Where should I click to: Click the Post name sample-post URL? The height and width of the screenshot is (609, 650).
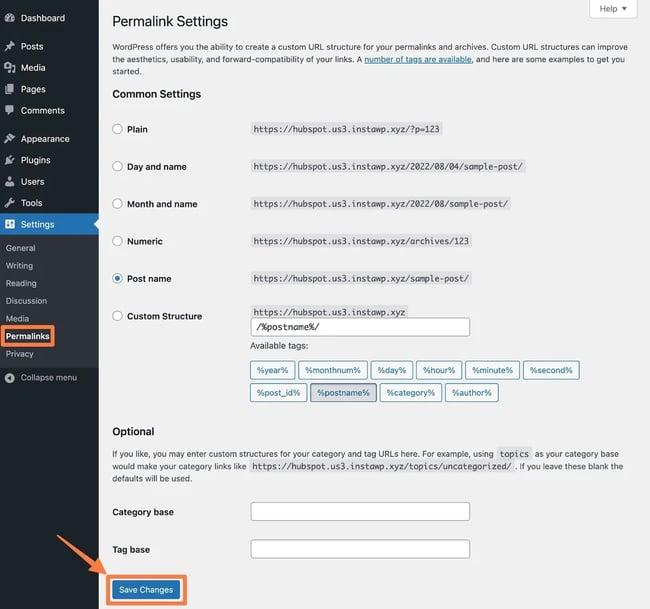click(361, 278)
